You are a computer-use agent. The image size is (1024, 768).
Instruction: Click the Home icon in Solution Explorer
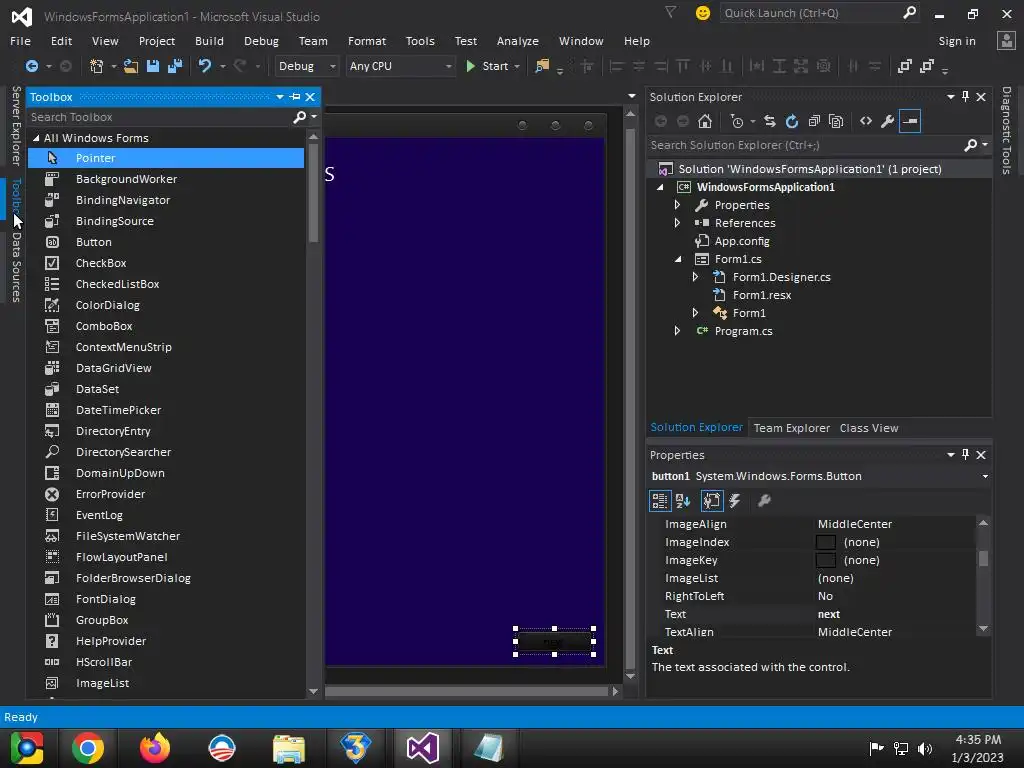click(x=705, y=121)
